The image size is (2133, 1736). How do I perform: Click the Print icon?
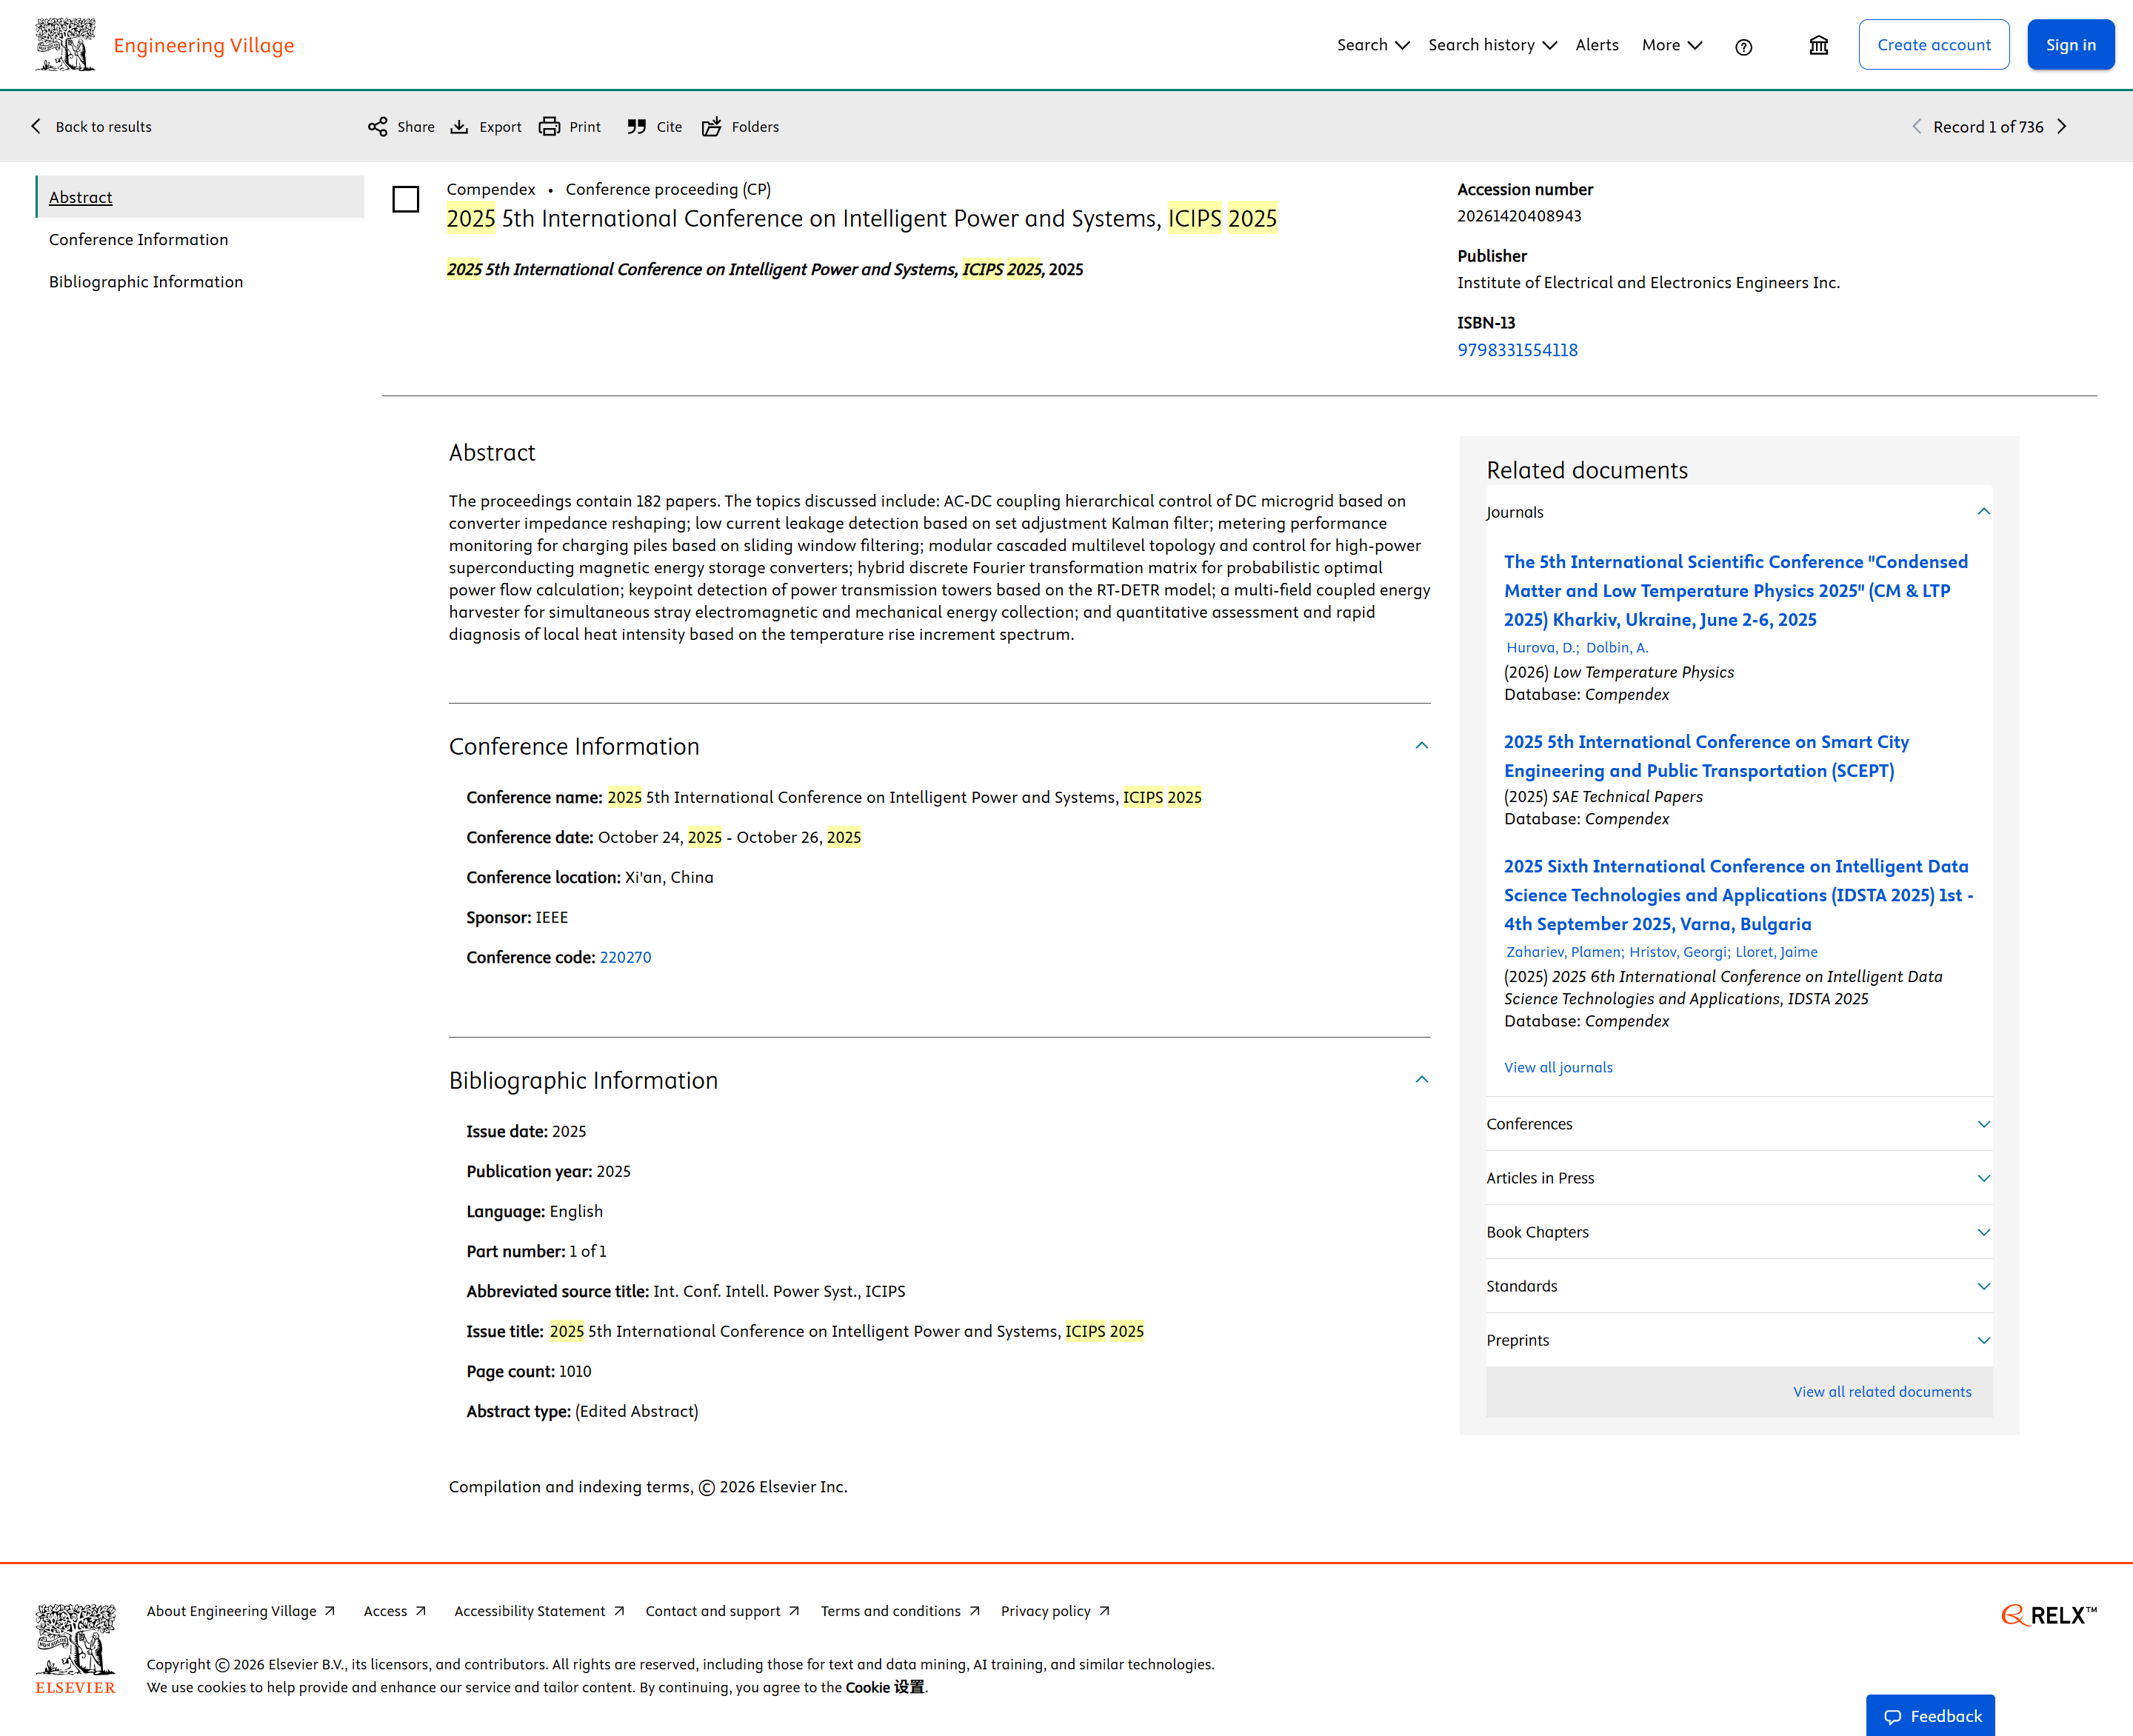coord(549,127)
